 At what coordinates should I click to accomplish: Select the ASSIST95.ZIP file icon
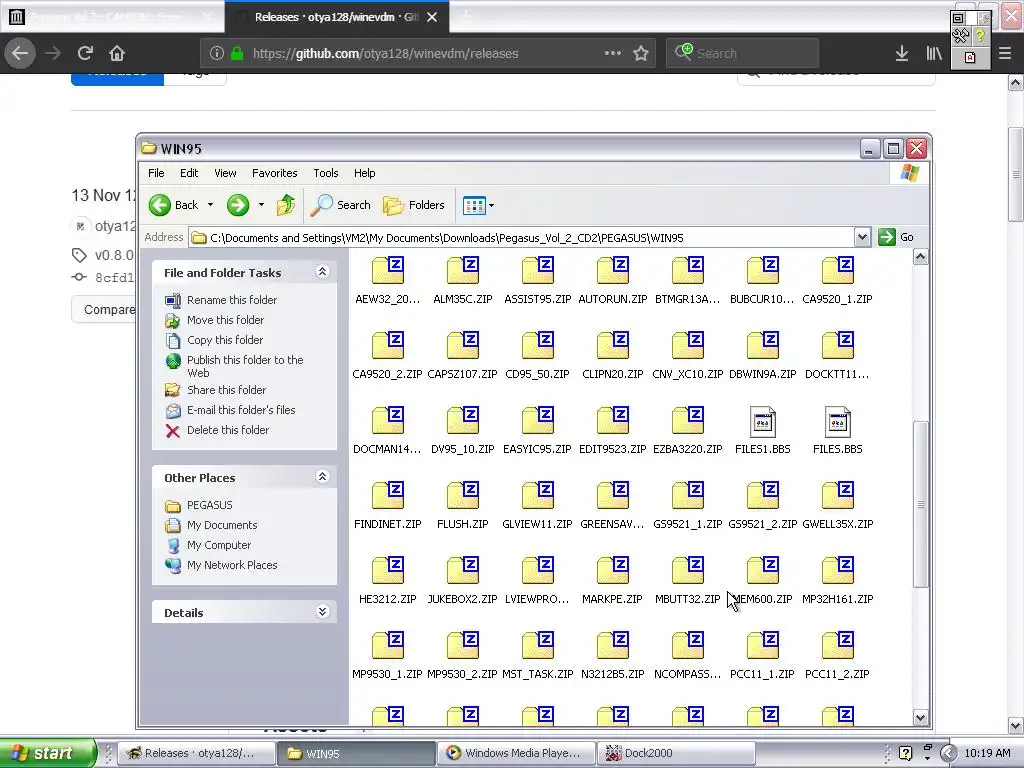point(537,270)
